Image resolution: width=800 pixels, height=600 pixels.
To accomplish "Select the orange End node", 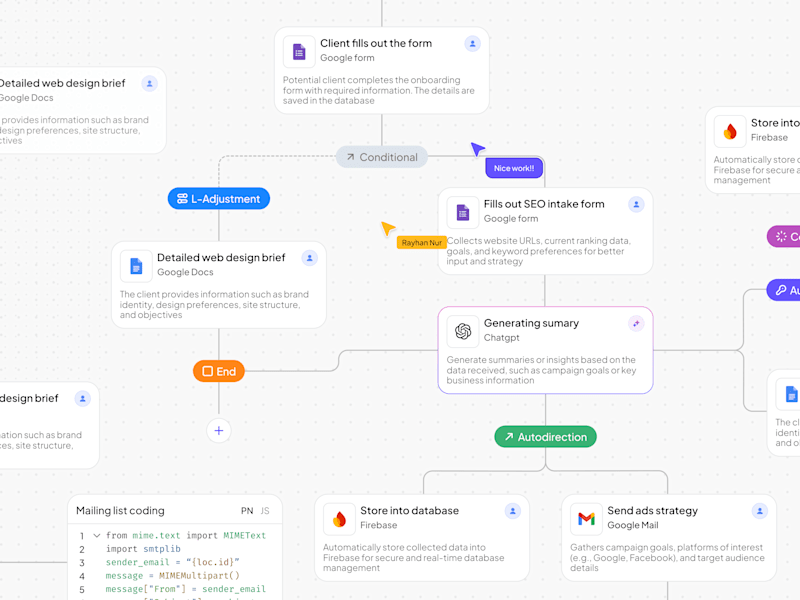I will click(219, 371).
